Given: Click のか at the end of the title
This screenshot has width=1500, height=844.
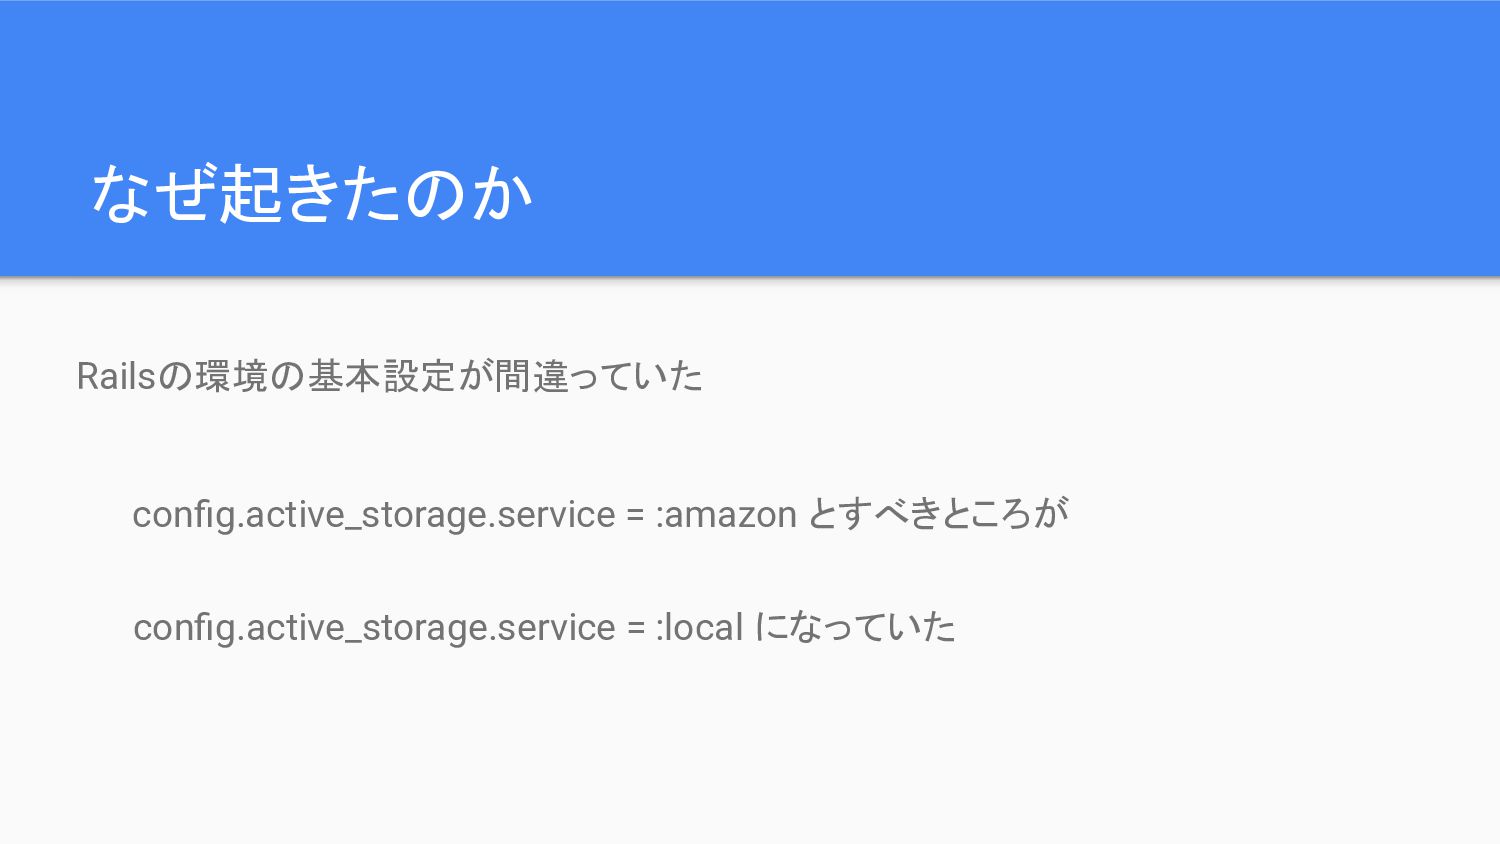Looking at the screenshot, I should pyautogui.click(x=468, y=193).
